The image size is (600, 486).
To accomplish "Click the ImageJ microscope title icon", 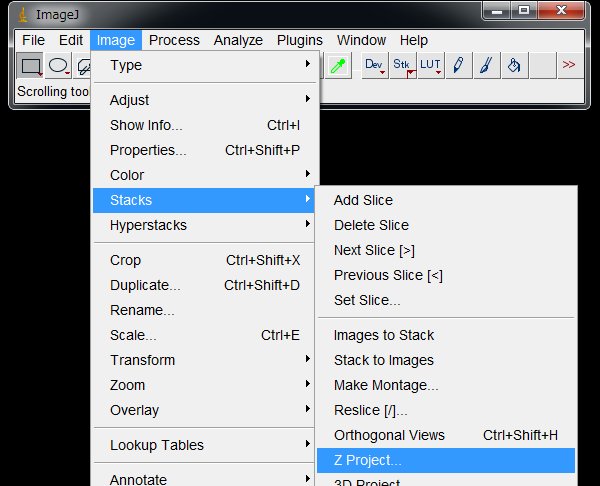I will point(23,15).
